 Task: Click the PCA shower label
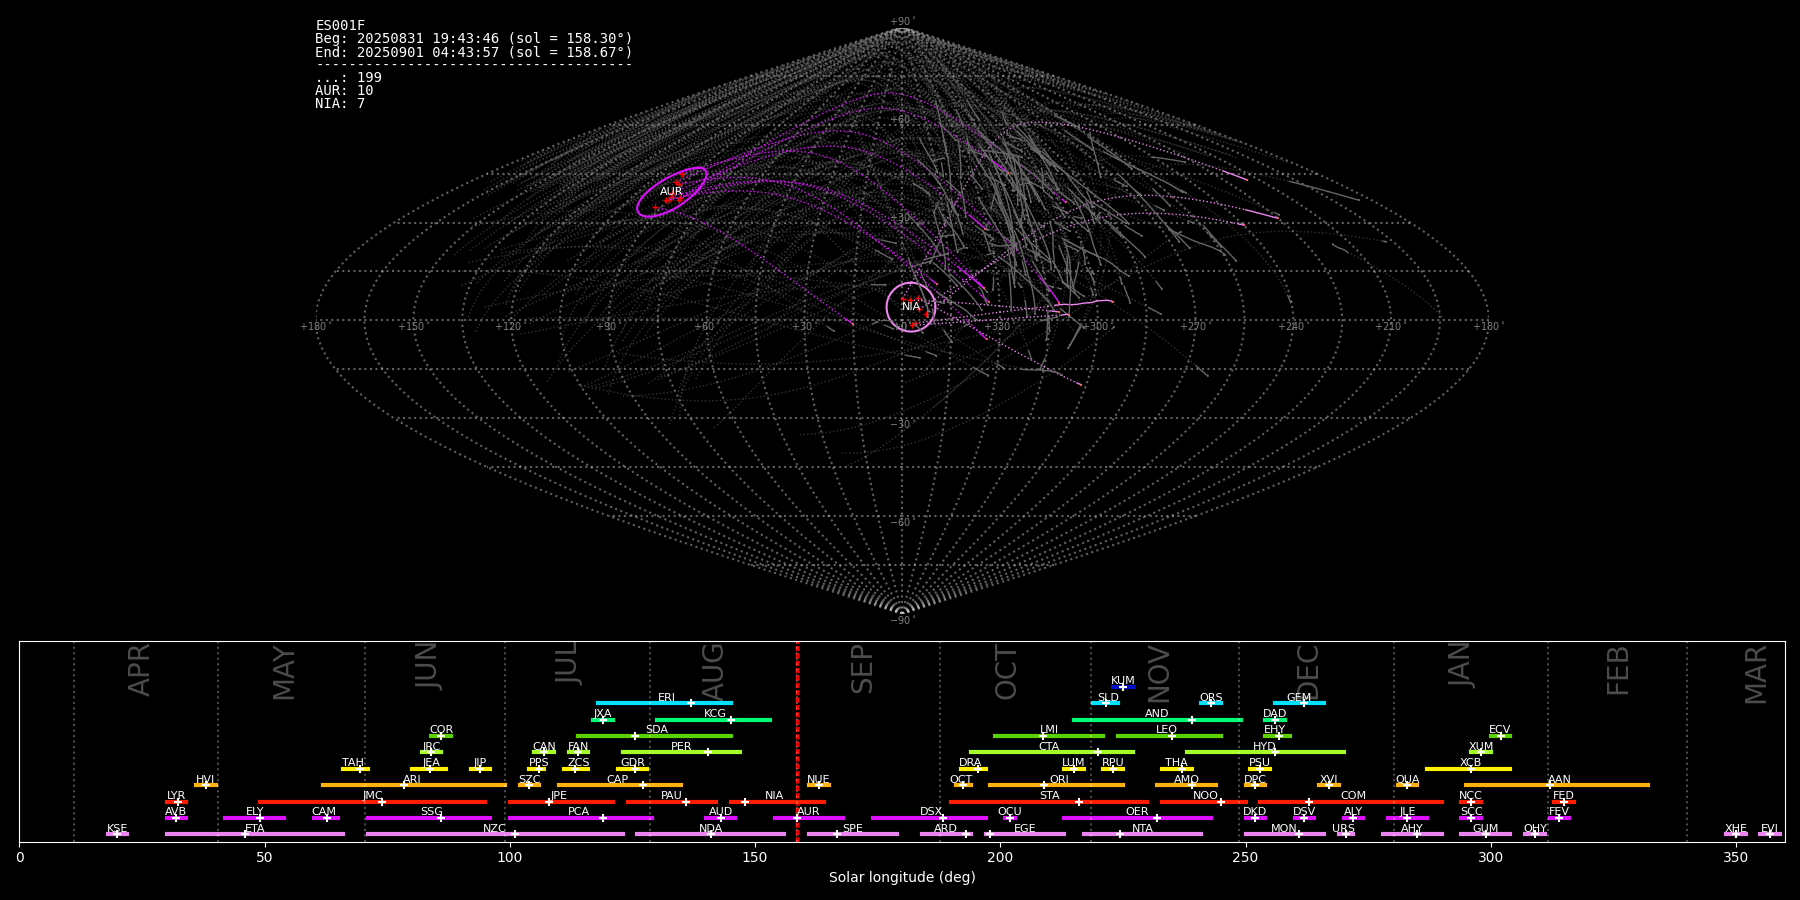pyautogui.click(x=579, y=812)
